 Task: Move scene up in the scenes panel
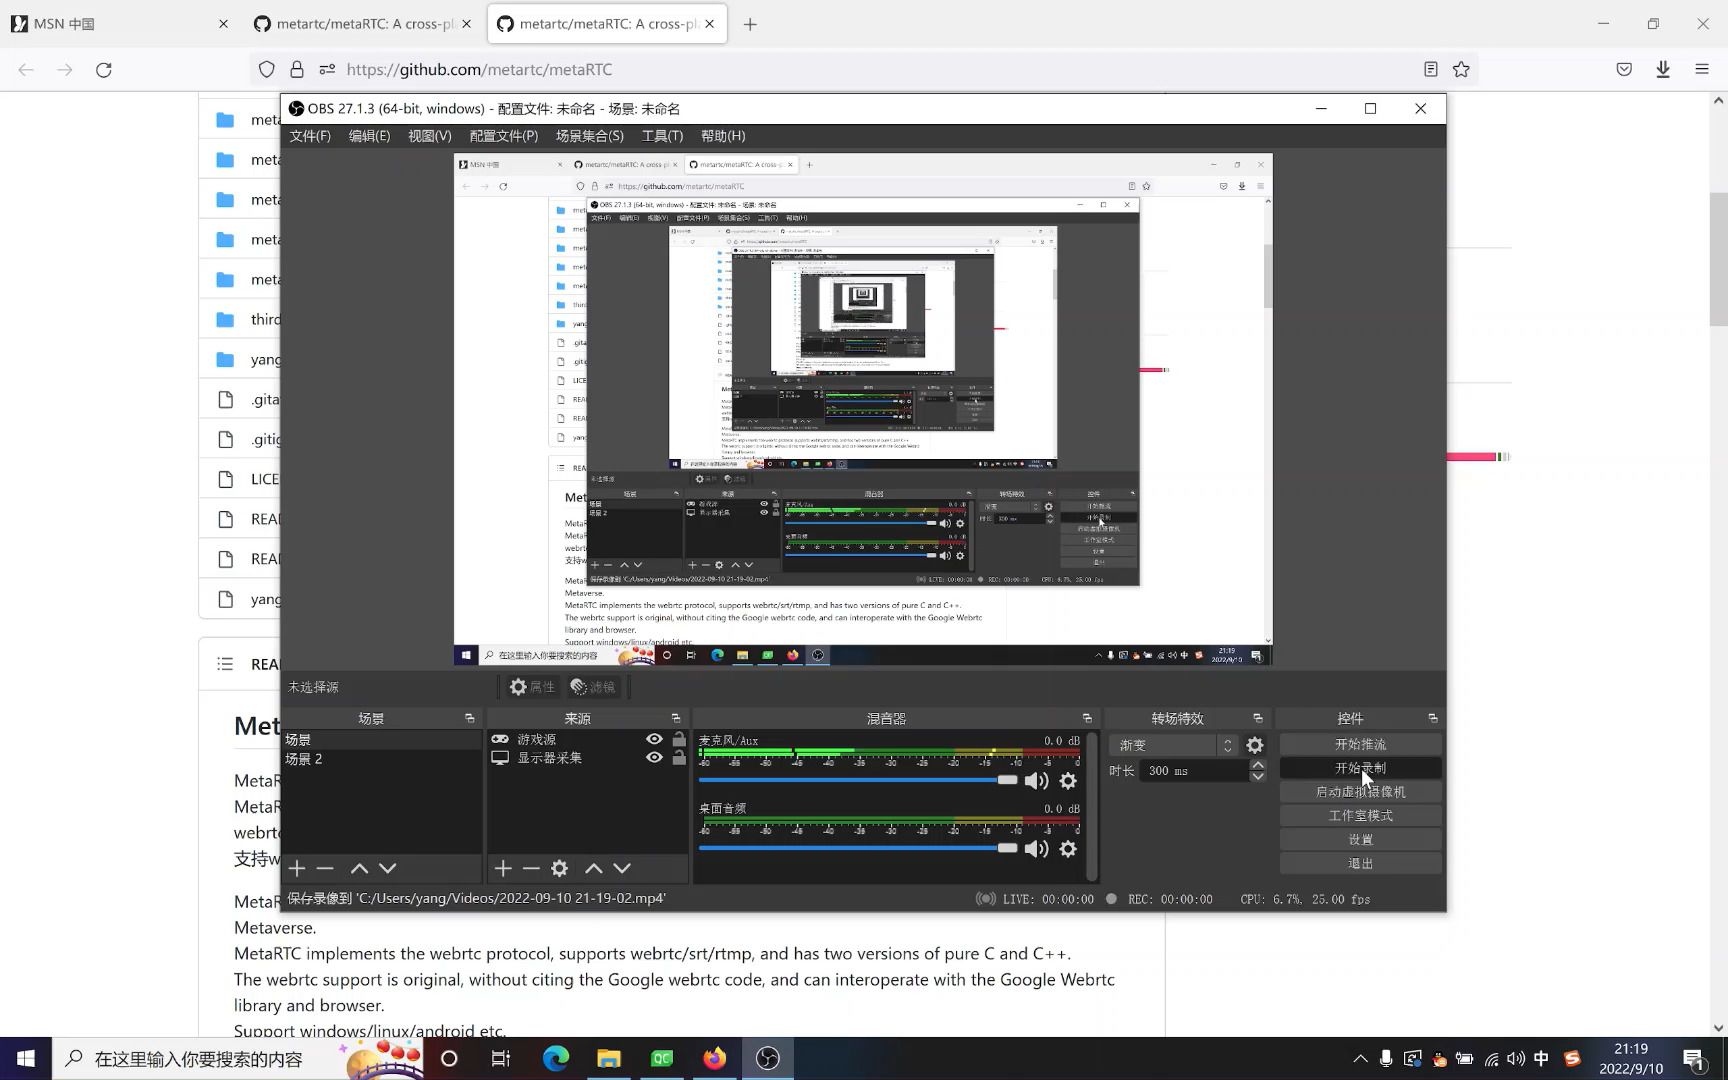[359, 868]
